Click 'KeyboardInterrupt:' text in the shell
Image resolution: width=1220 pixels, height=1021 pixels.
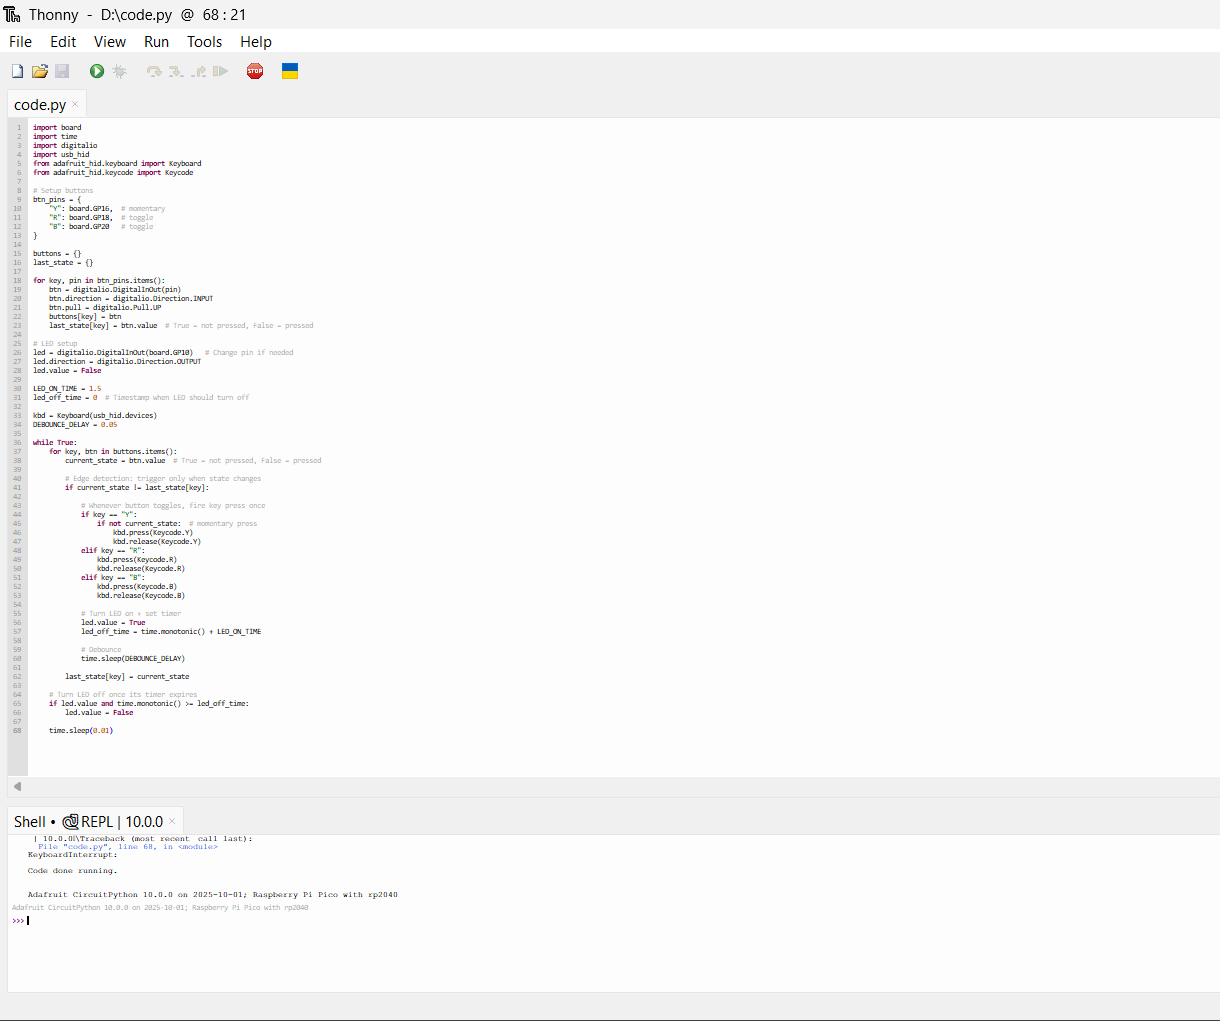[72, 855]
